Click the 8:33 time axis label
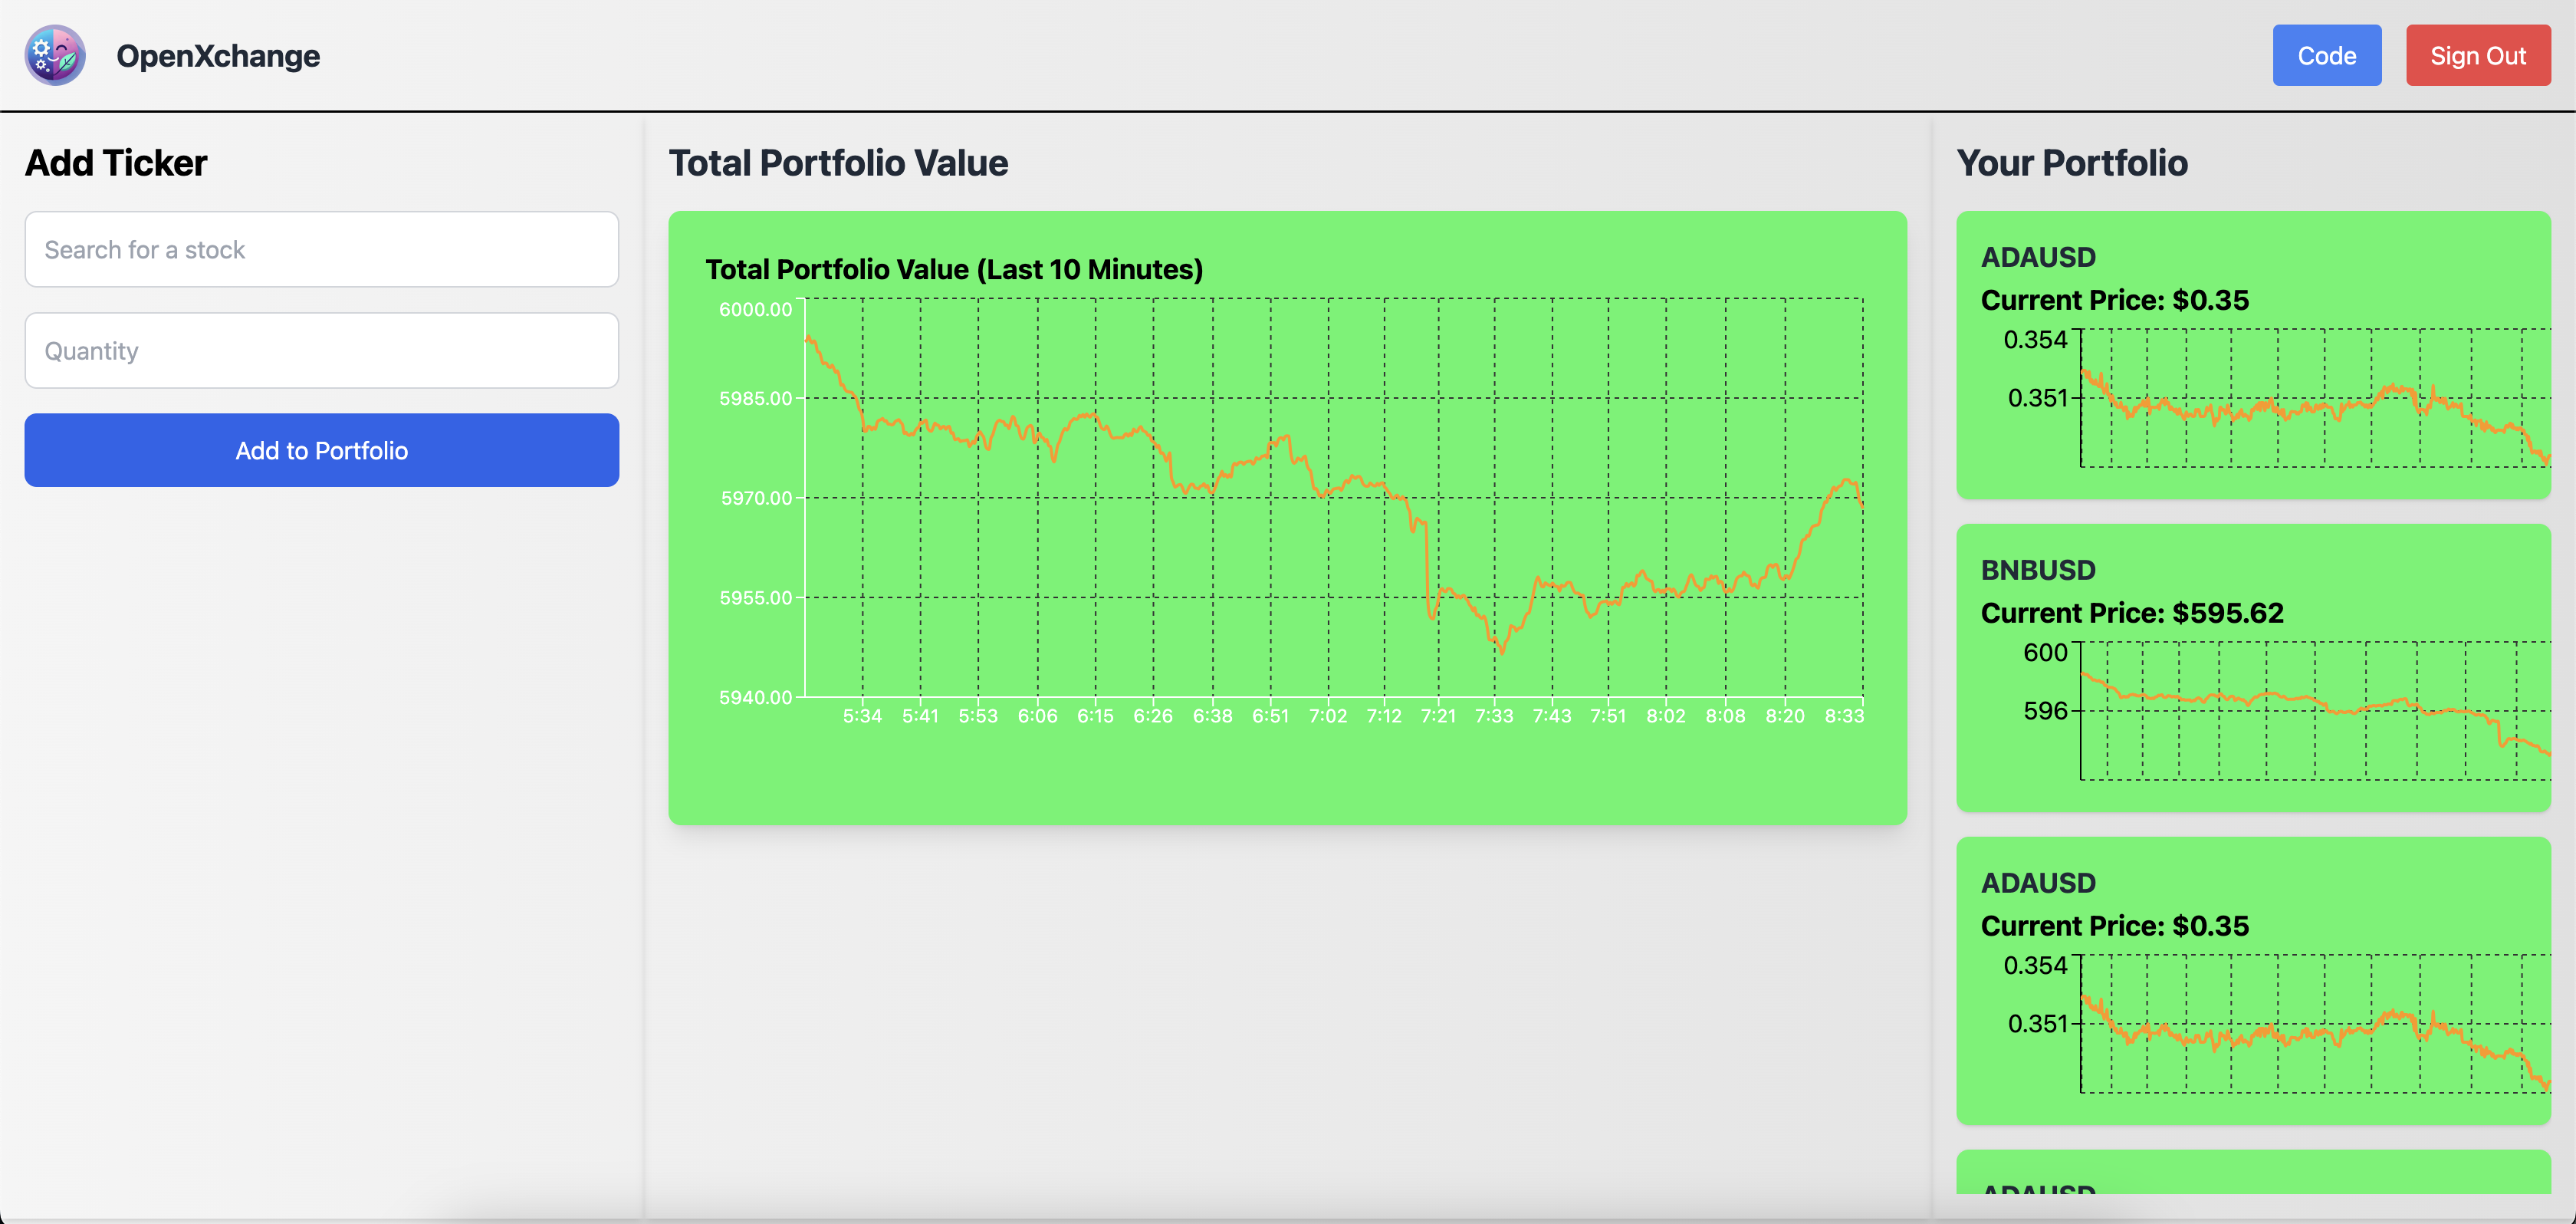The width and height of the screenshot is (2576, 1224). pyautogui.click(x=1843, y=716)
